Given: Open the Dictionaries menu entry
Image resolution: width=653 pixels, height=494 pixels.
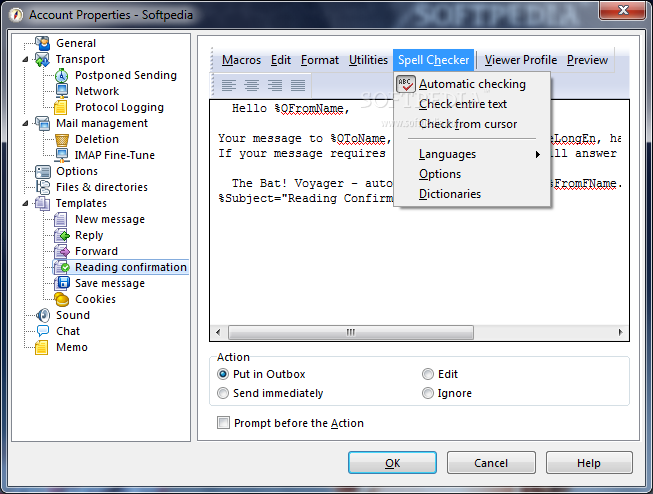Looking at the screenshot, I should (x=472, y=194).
